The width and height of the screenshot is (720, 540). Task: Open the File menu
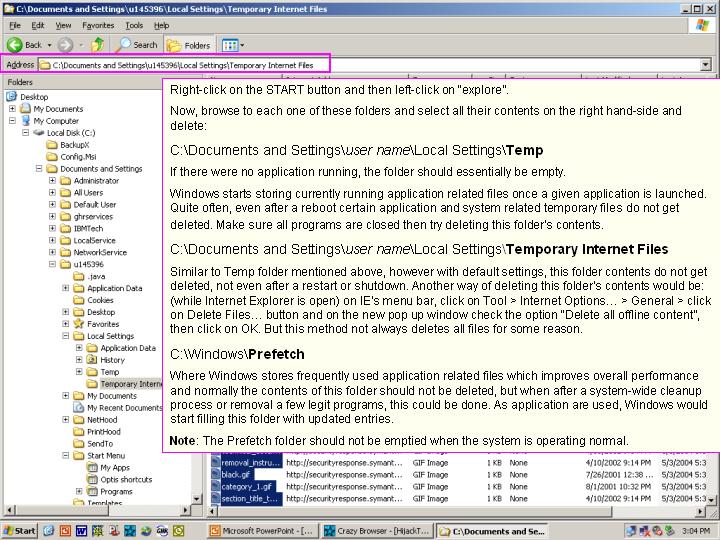pyautogui.click(x=15, y=26)
